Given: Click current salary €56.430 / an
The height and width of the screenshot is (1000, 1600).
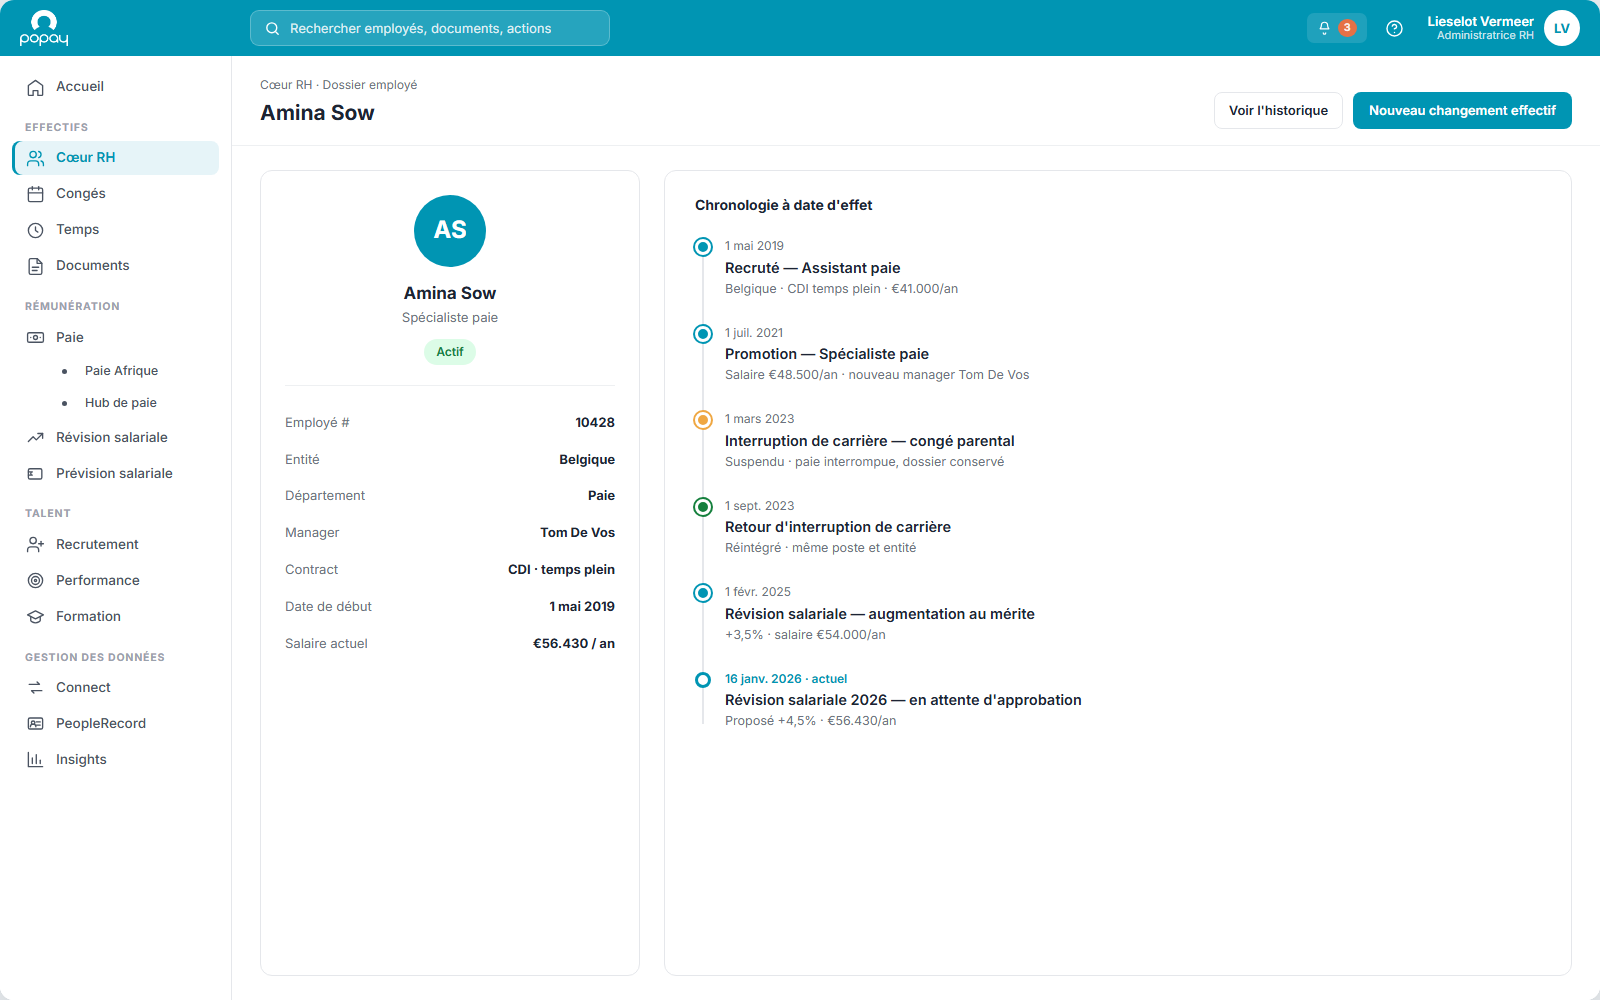Looking at the screenshot, I should (574, 644).
